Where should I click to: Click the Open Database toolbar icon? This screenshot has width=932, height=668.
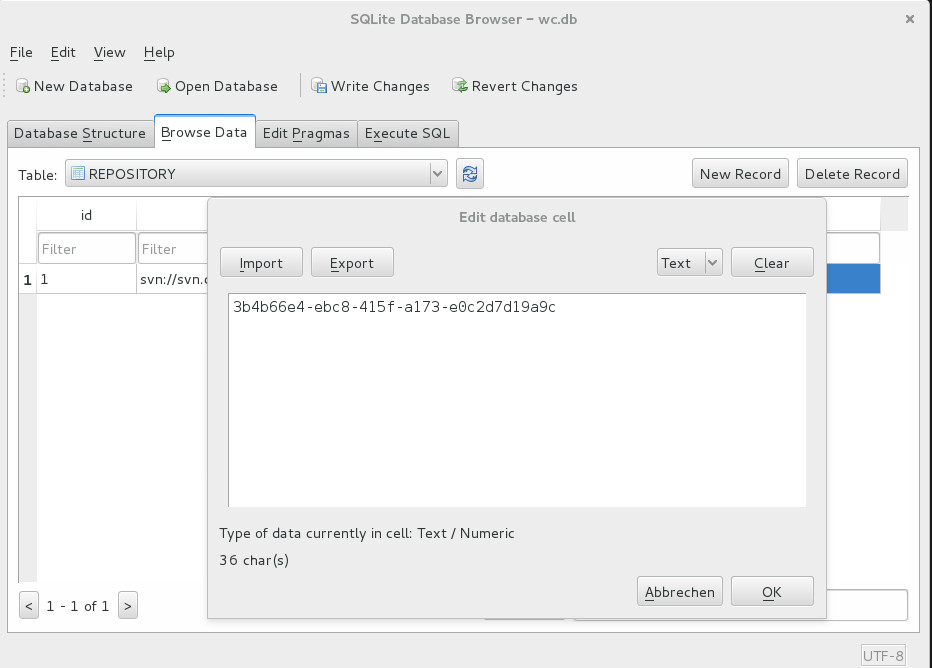click(164, 87)
